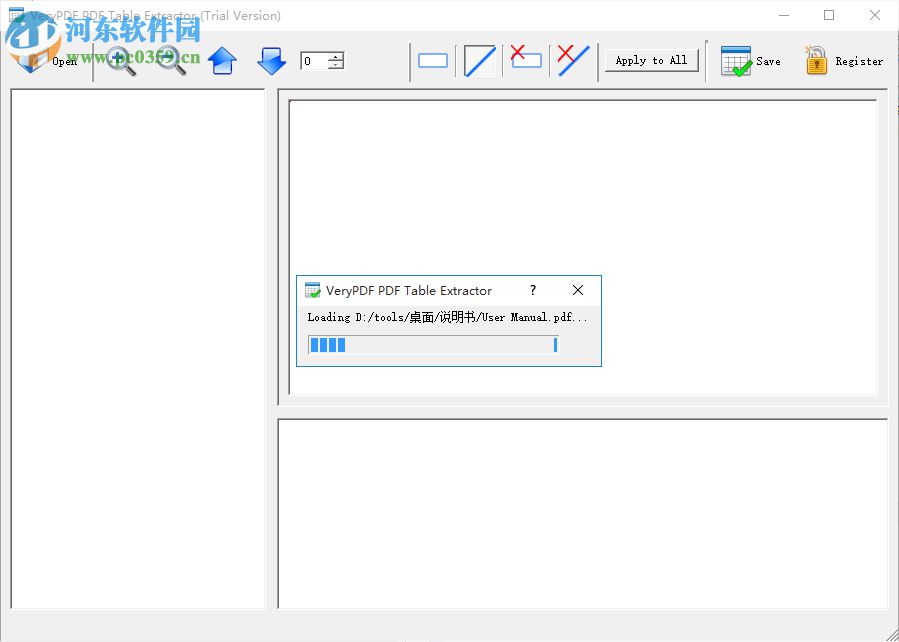Open help via the question mark in dialog

pyautogui.click(x=533, y=290)
